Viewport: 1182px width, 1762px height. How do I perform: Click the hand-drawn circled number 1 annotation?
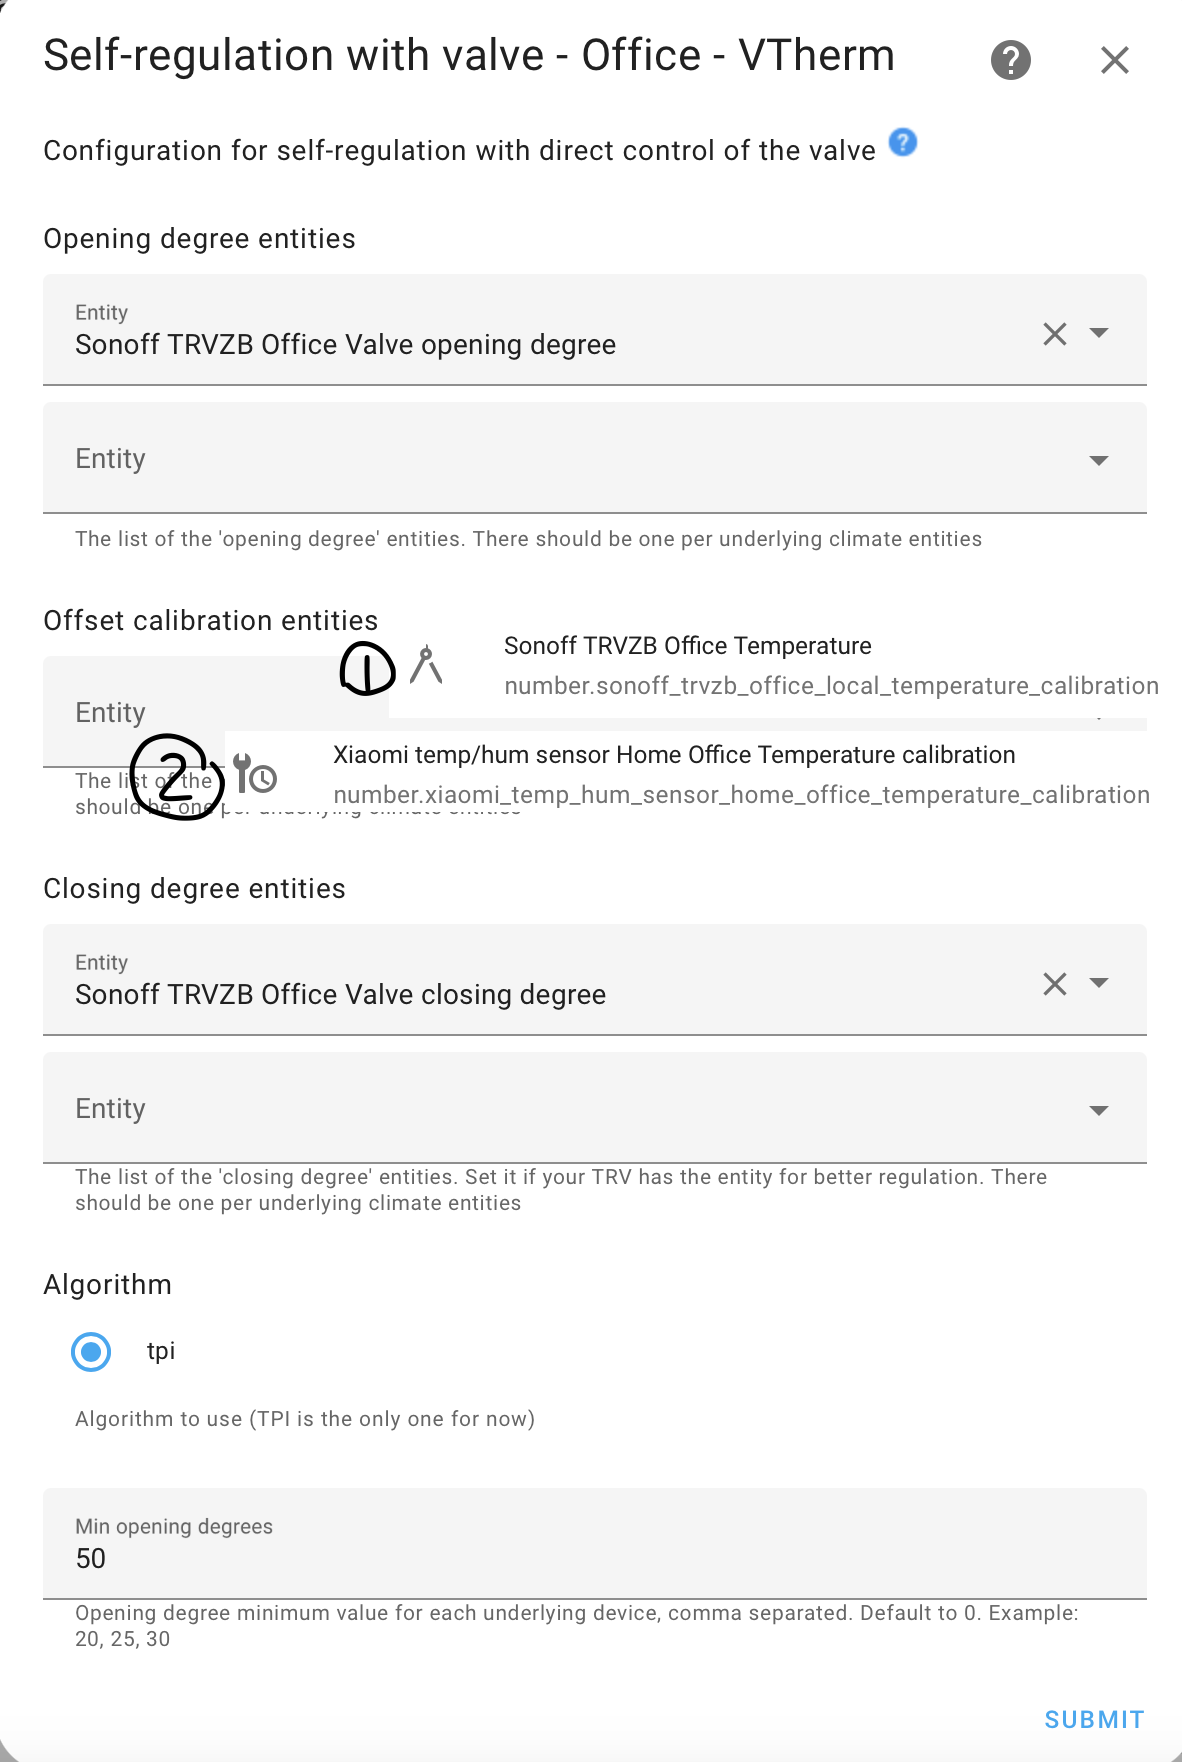click(367, 668)
